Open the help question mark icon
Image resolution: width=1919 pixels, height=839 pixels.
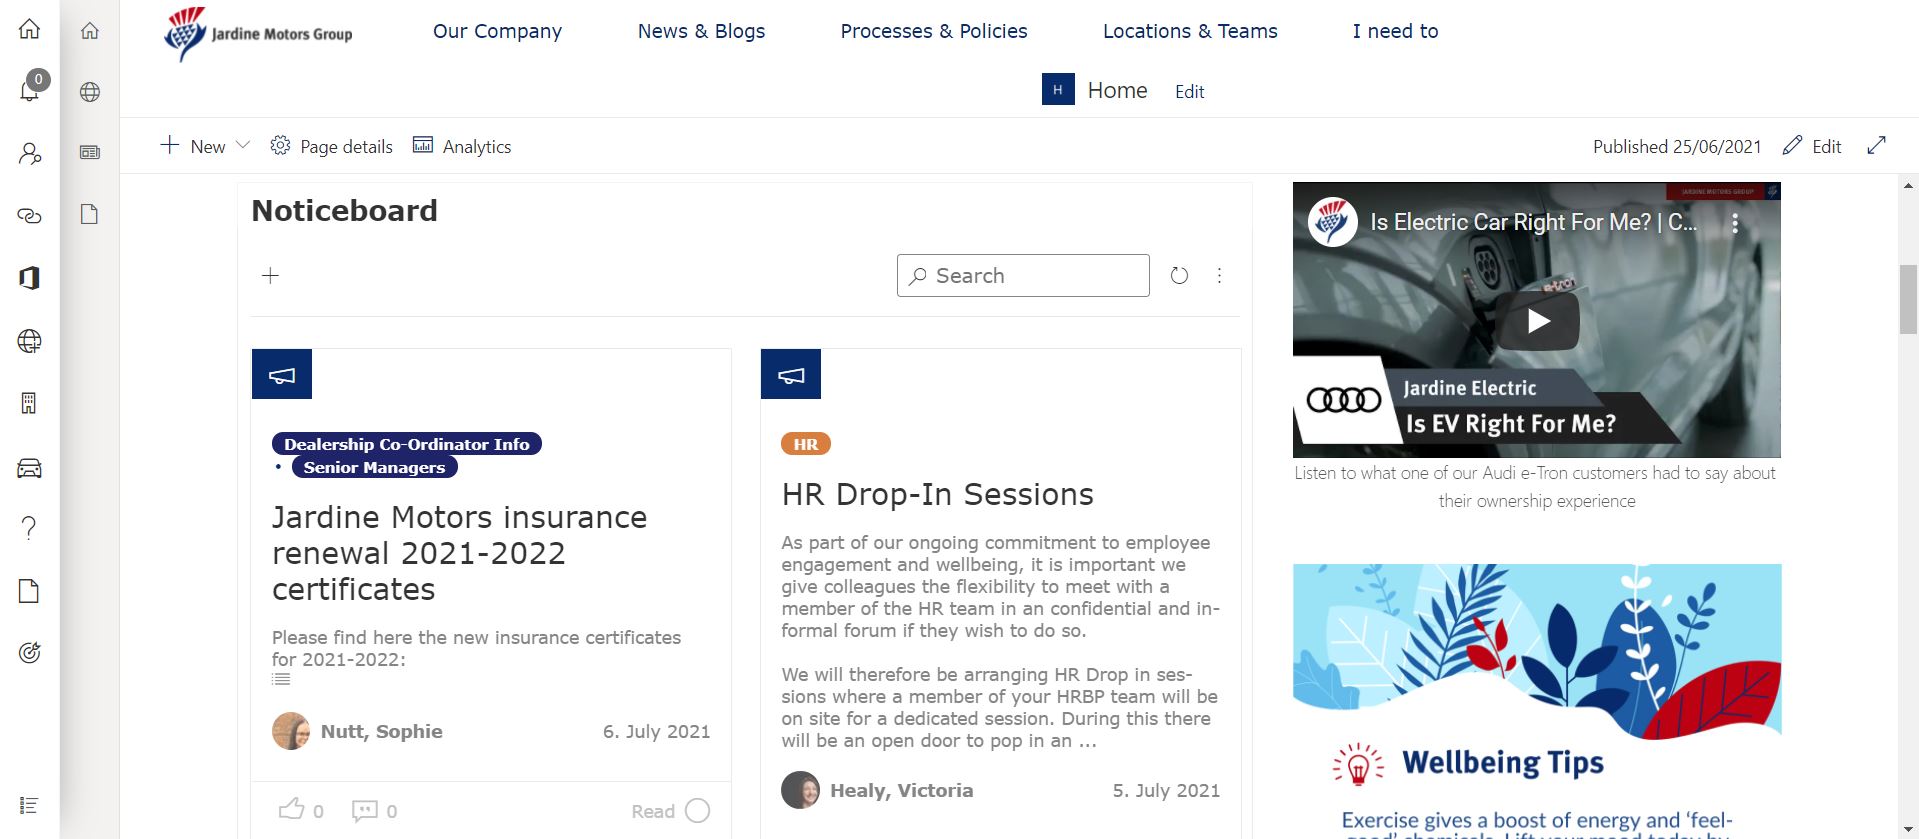coord(29,528)
